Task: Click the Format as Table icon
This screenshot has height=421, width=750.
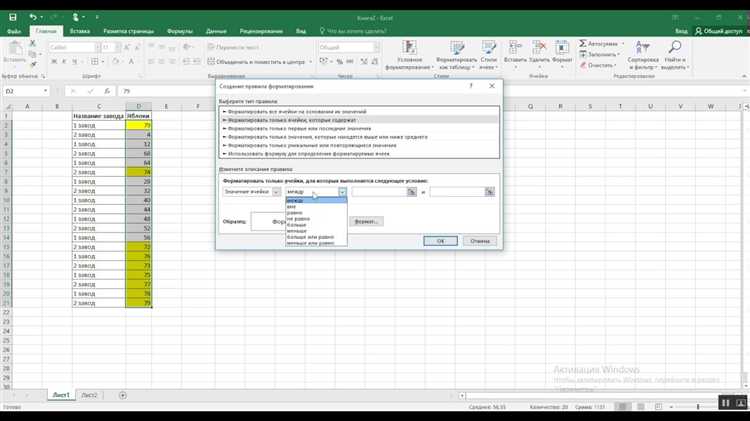Action: click(457, 47)
